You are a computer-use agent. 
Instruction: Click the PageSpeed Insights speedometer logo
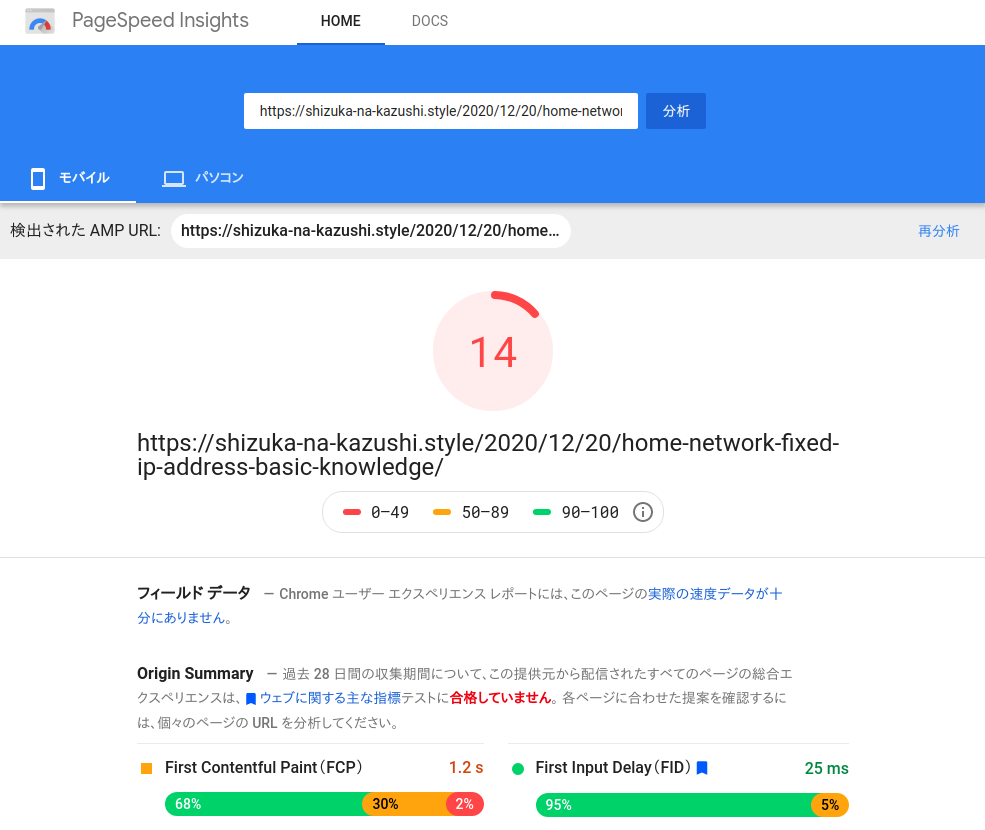coord(40,21)
